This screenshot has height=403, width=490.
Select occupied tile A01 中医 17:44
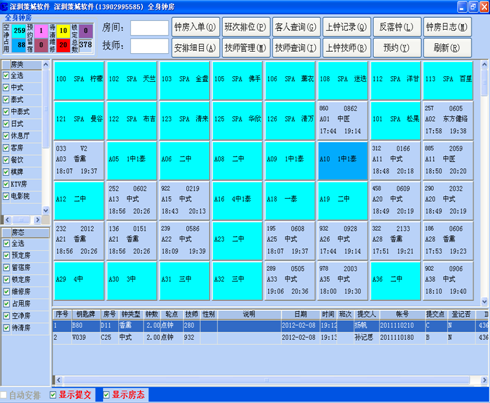(343, 120)
